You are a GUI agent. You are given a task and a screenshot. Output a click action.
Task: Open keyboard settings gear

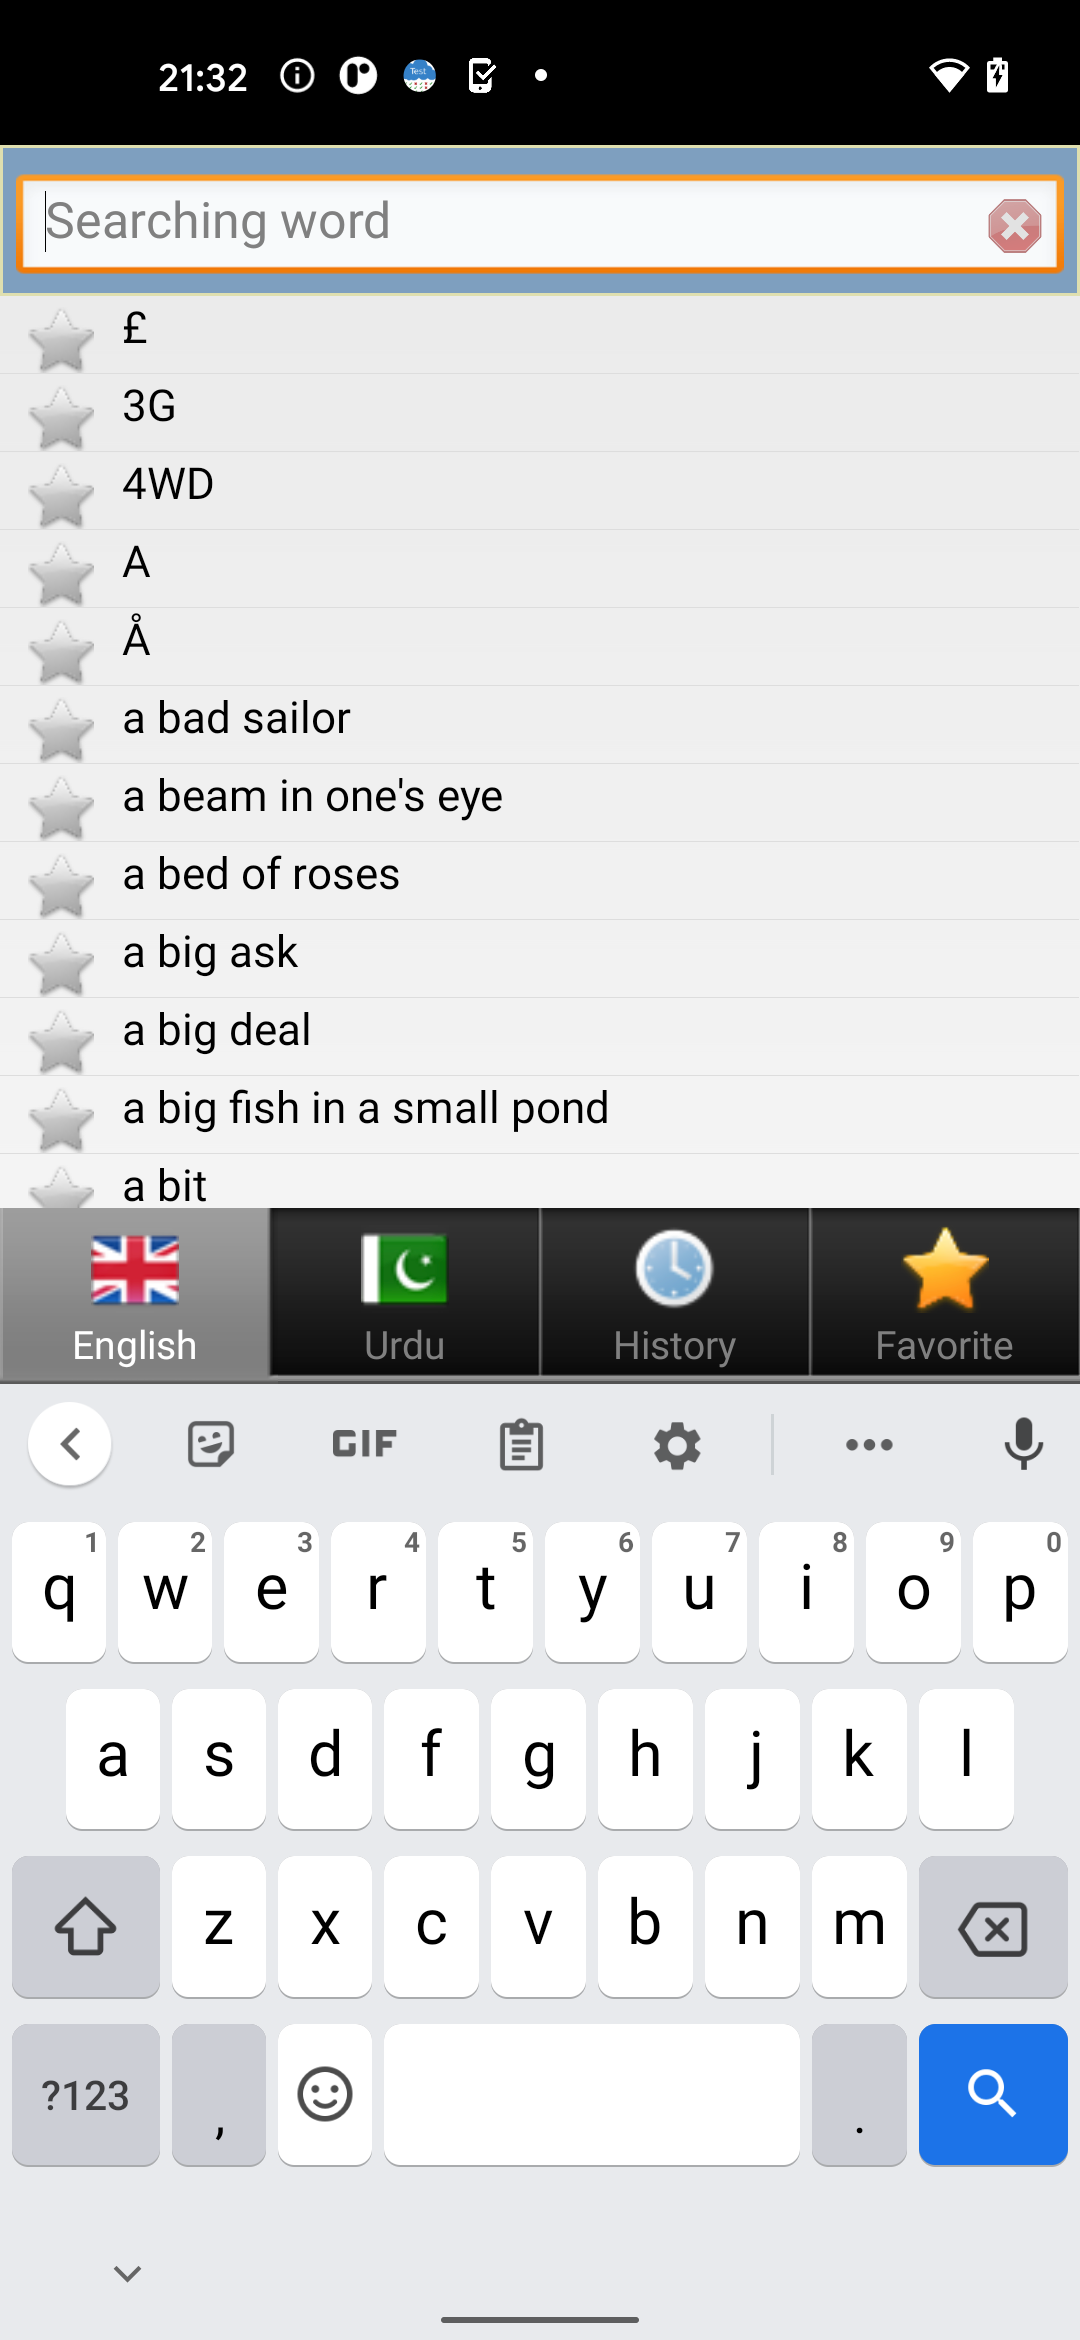click(x=677, y=1445)
